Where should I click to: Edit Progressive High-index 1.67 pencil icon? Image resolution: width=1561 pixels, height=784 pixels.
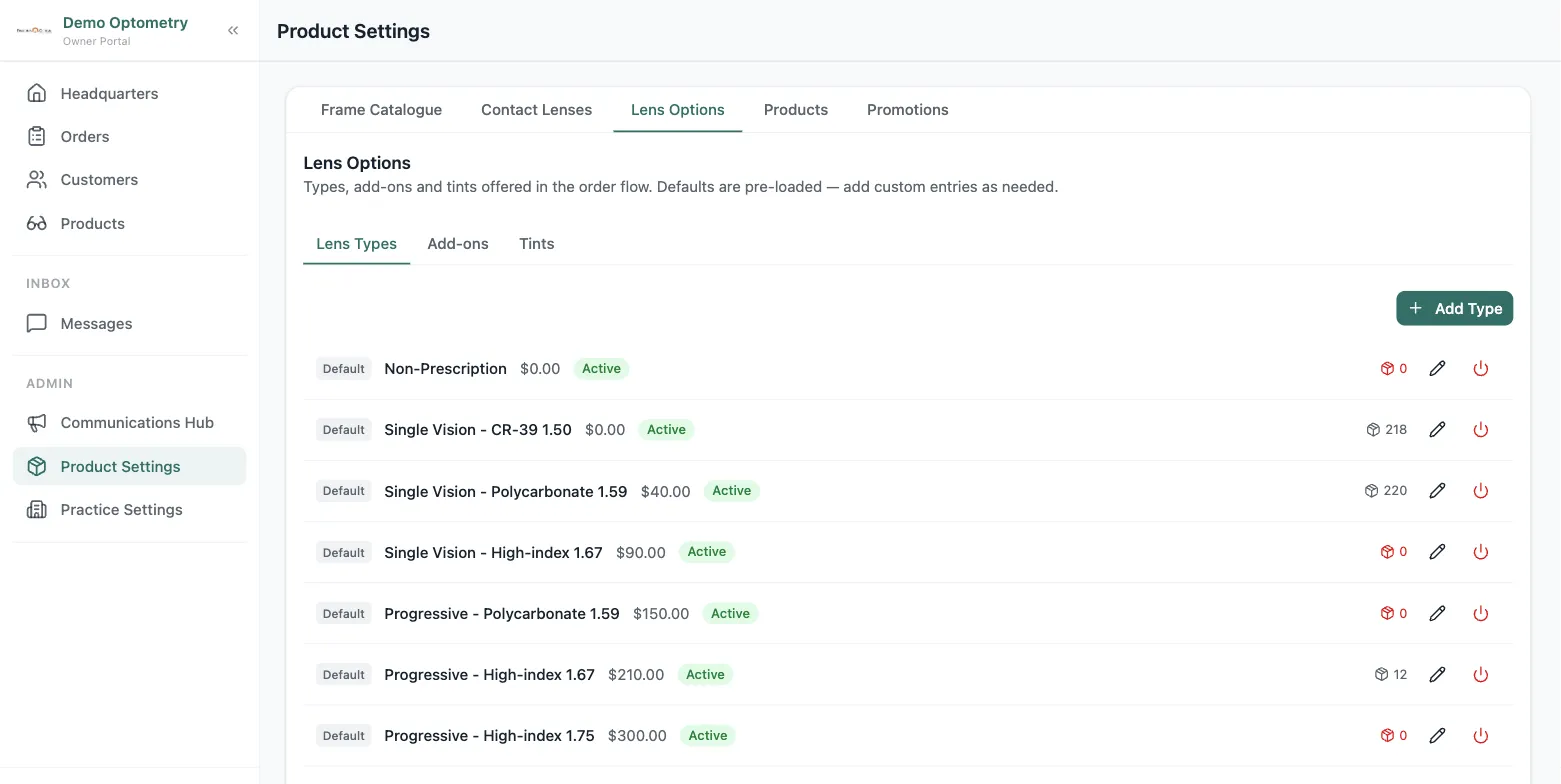pyautogui.click(x=1437, y=675)
